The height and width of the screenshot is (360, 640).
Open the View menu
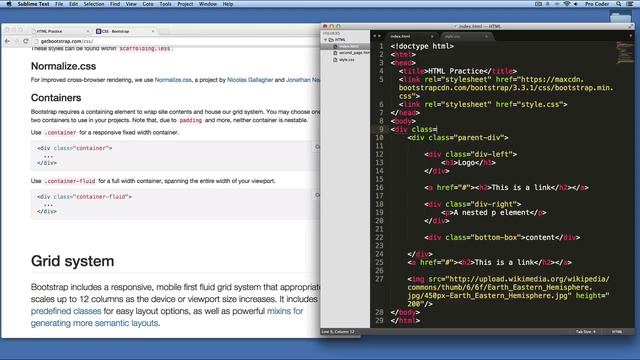(x=131, y=4)
